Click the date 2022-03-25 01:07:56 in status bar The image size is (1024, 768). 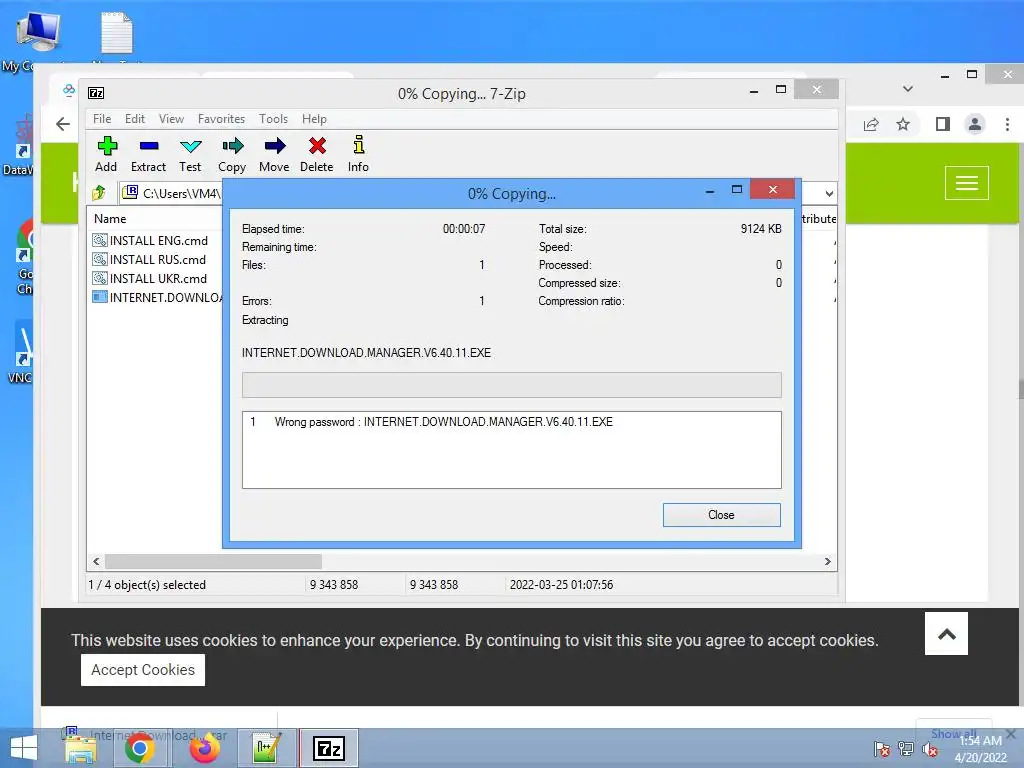click(x=562, y=584)
